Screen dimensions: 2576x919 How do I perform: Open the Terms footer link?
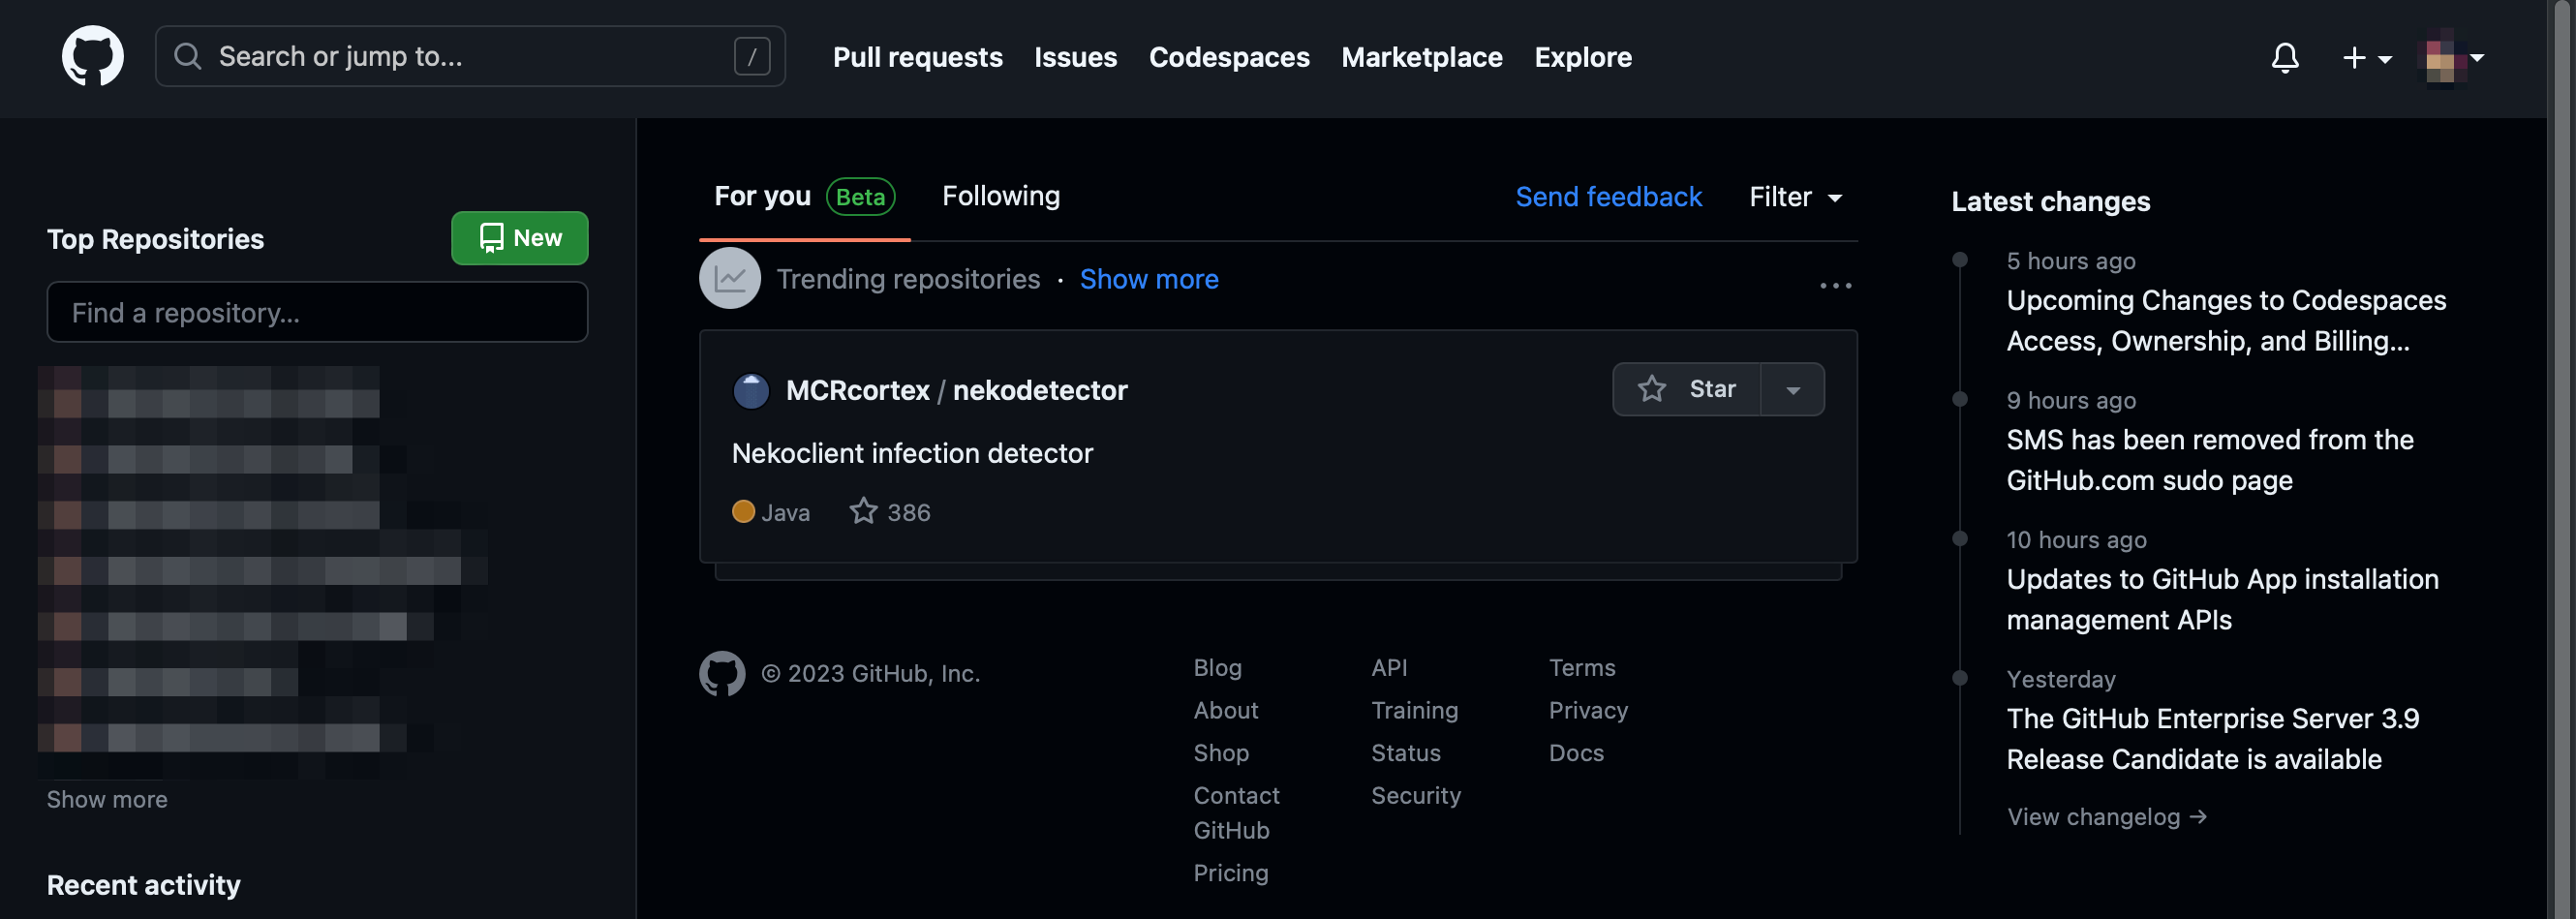pyautogui.click(x=1581, y=667)
